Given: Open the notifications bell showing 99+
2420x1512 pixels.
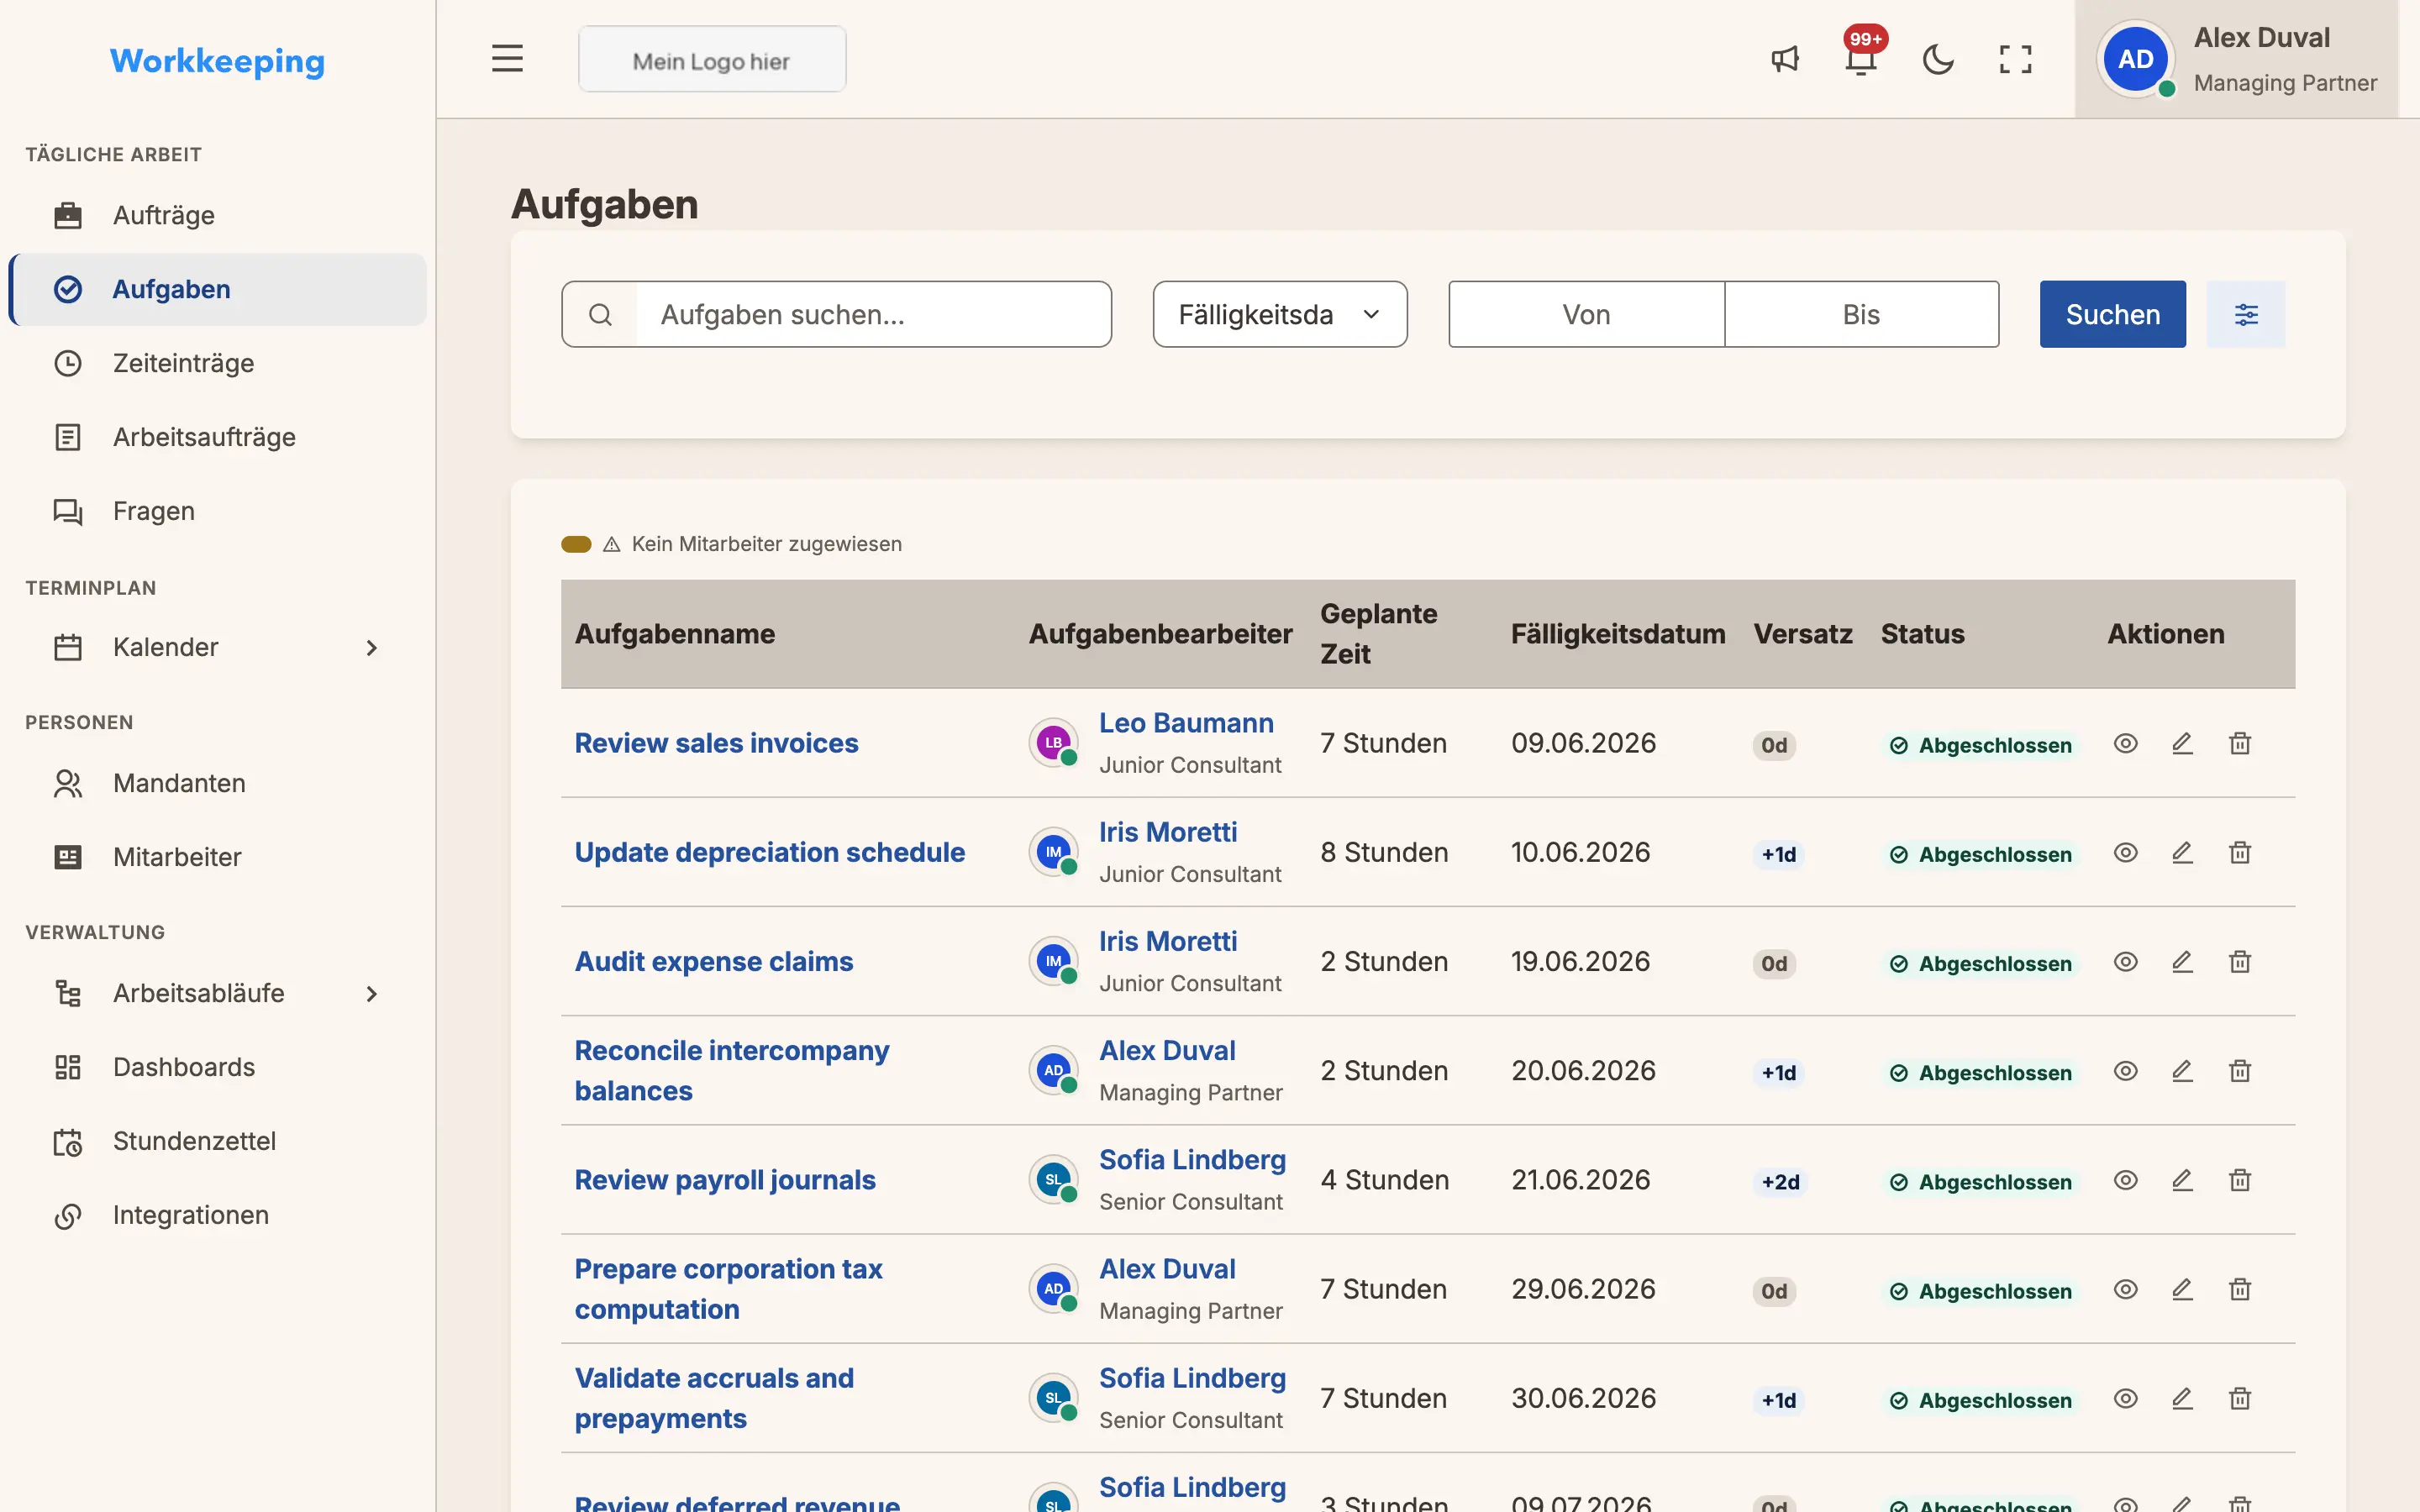Looking at the screenshot, I should coord(1861,59).
